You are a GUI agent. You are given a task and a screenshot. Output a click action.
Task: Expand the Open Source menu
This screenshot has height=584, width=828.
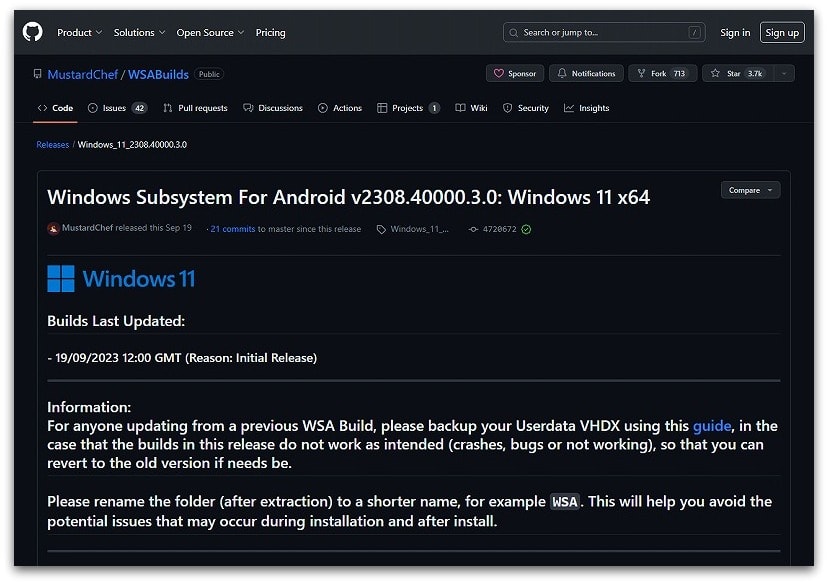210,33
